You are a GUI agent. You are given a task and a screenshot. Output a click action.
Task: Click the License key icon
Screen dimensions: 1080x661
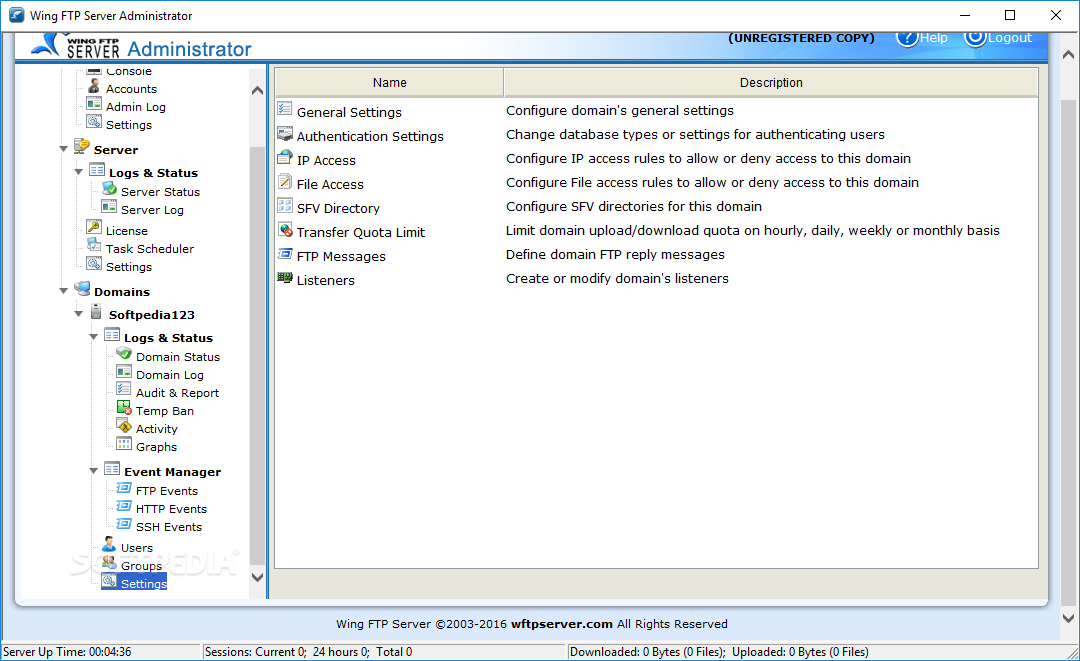(94, 227)
